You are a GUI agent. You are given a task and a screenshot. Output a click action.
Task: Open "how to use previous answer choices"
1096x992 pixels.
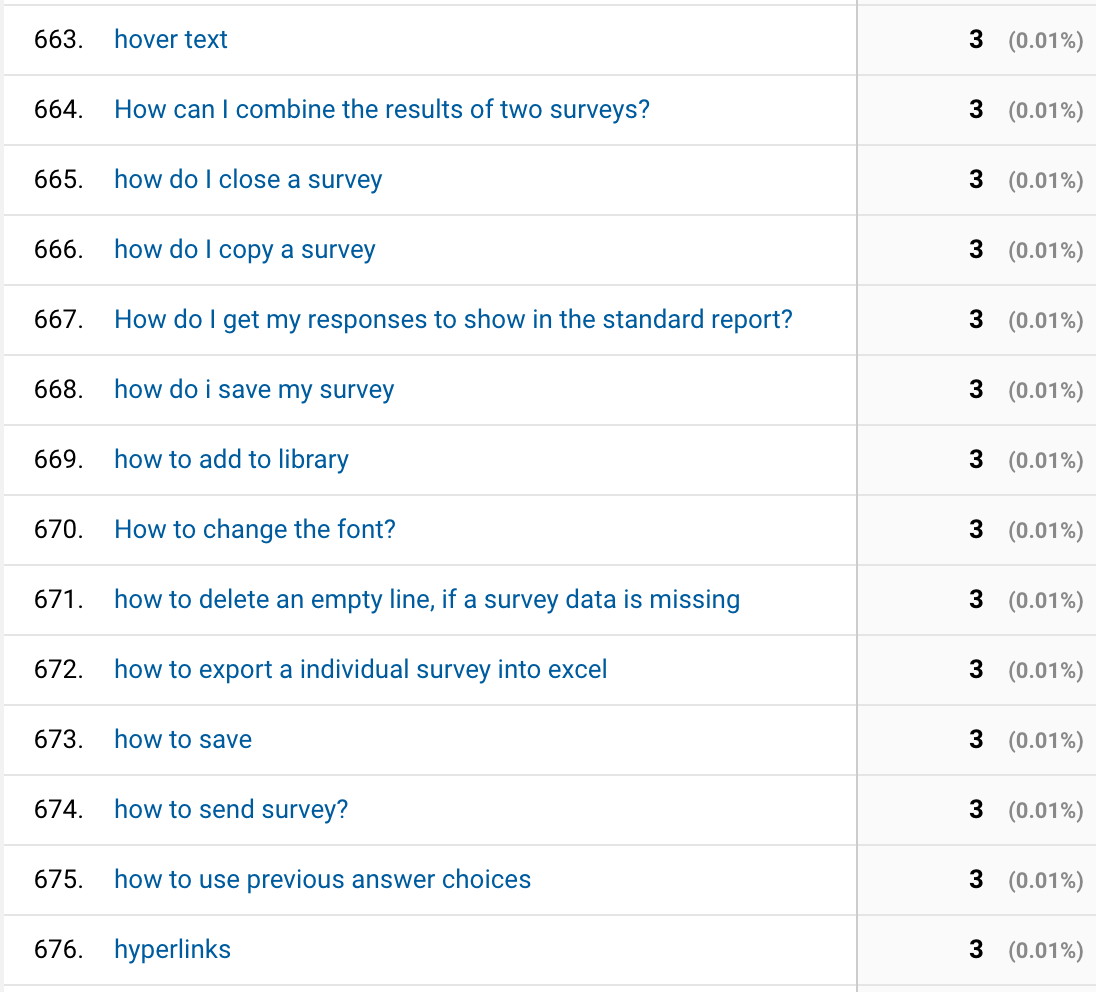point(322,880)
